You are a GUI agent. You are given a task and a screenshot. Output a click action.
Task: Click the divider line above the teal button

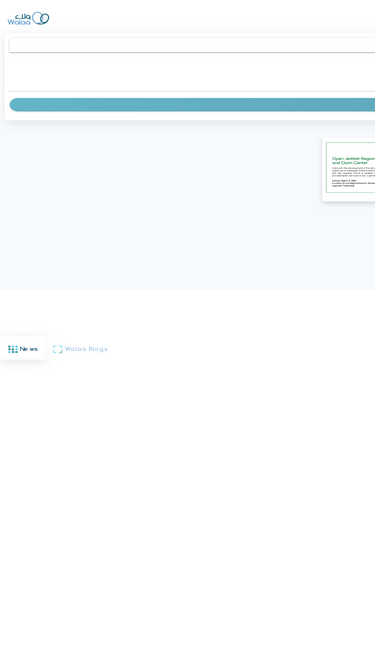(x=192, y=91)
